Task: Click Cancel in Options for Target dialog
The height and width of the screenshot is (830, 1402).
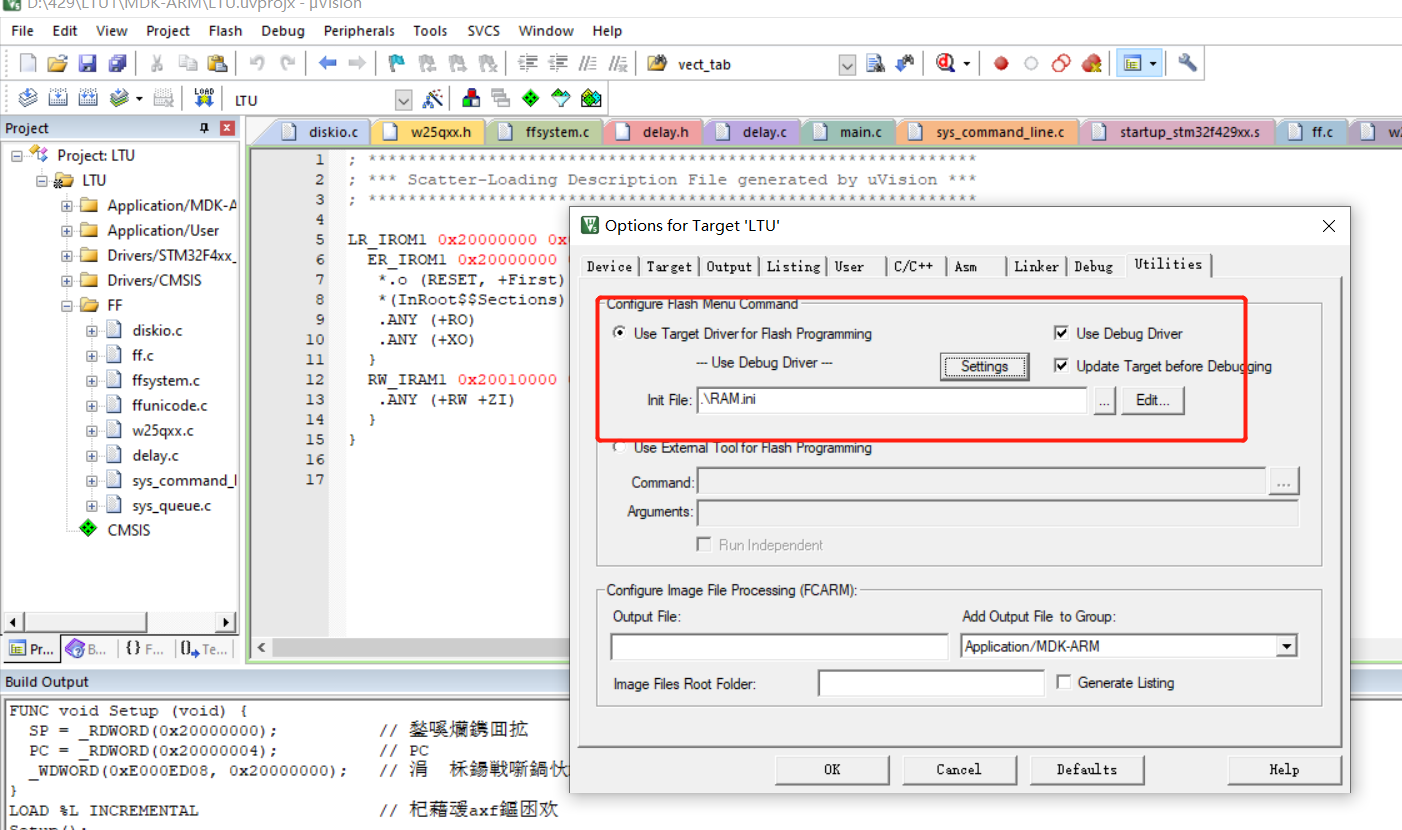Action: pos(958,769)
